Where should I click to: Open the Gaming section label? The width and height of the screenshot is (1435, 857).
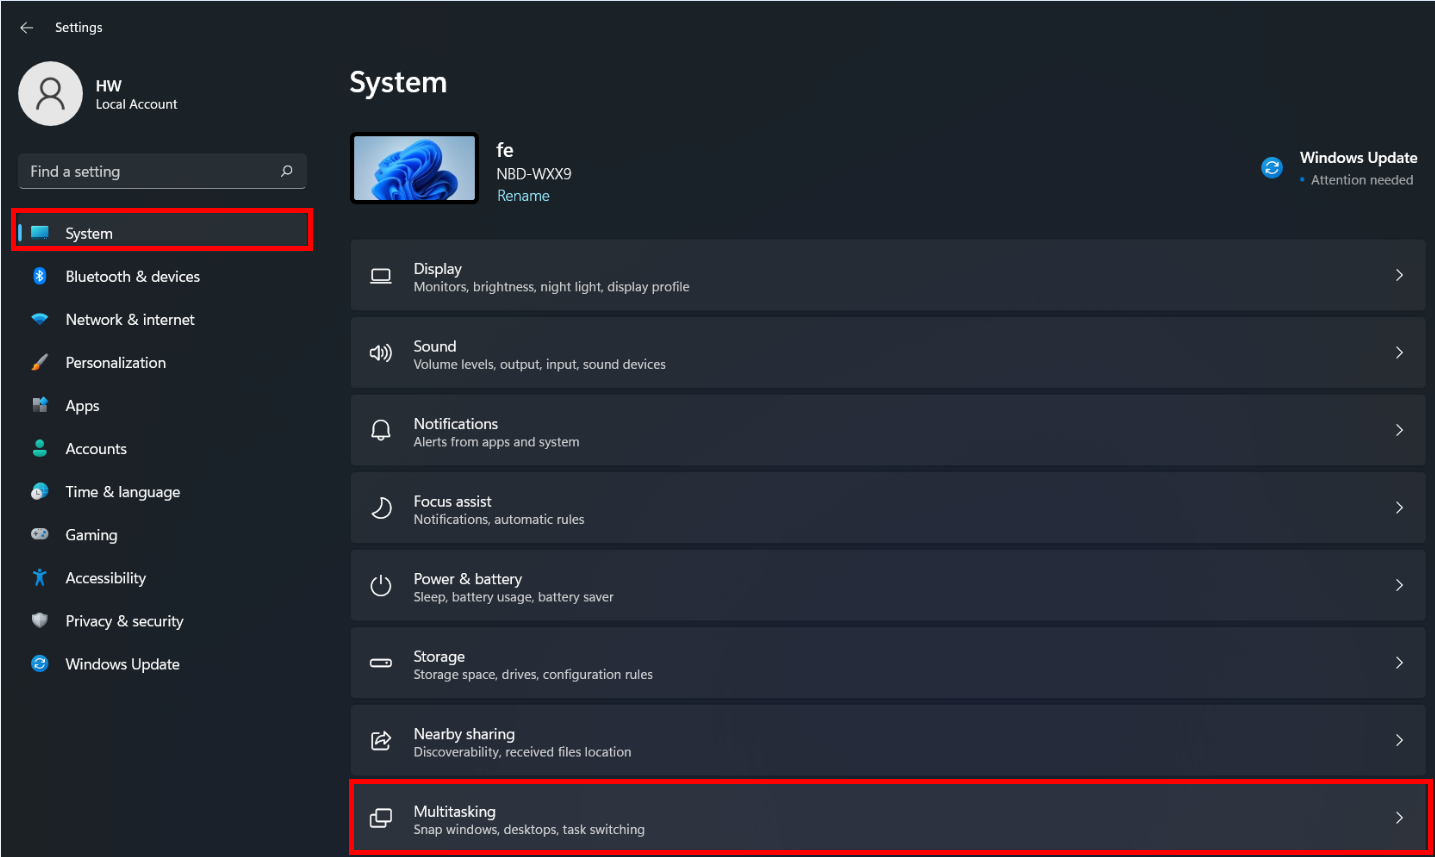91,535
